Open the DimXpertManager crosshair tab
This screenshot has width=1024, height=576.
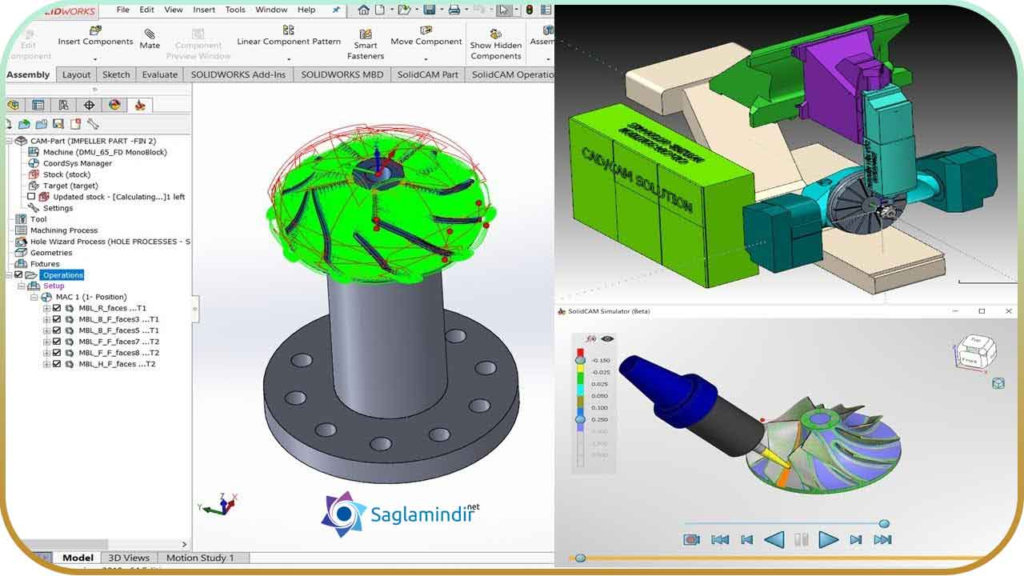89,105
